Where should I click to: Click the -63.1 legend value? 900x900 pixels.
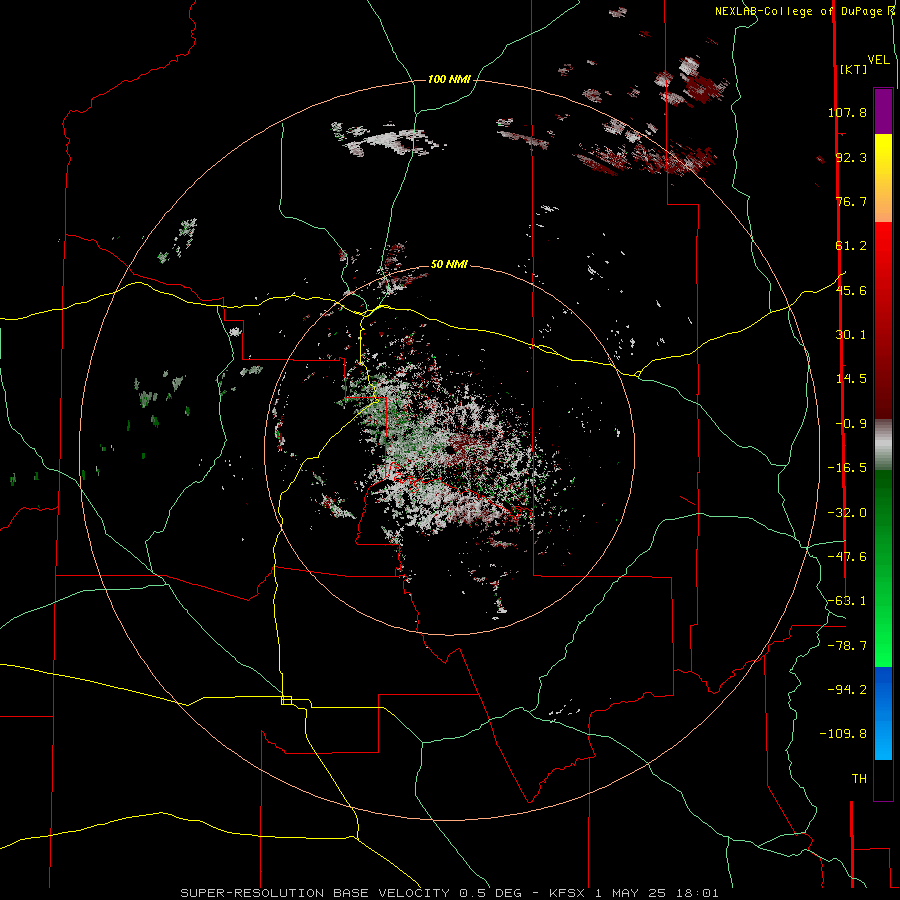click(847, 601)
